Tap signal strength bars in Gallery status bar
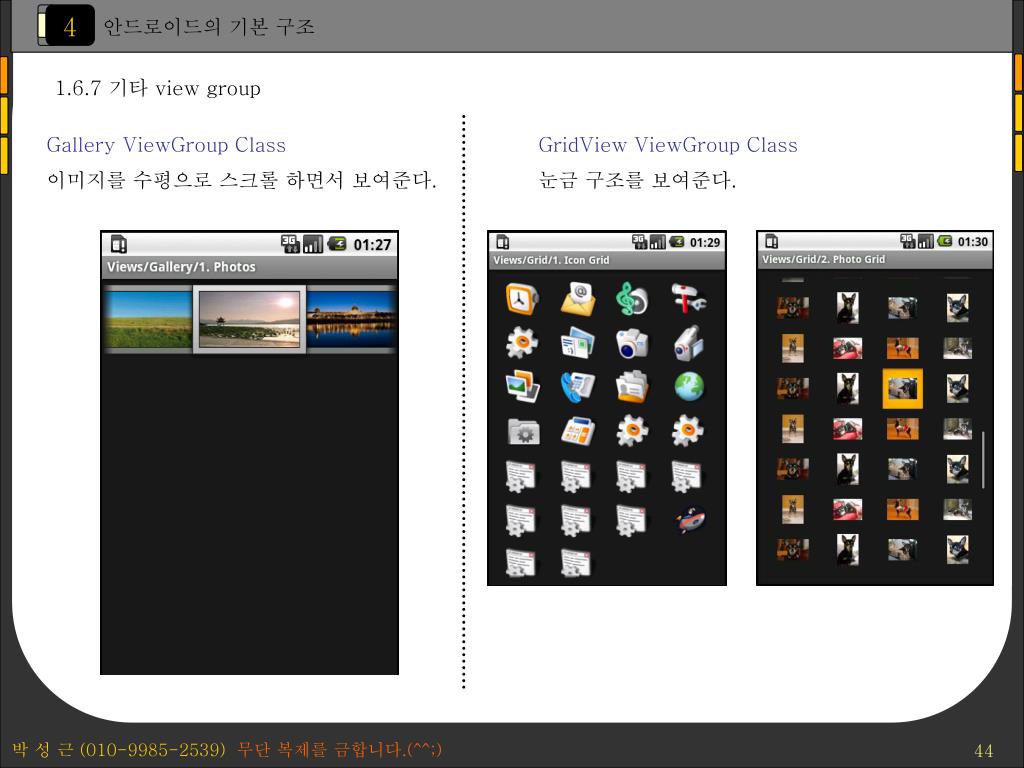The height and width of the screenshot is (768, 1024). pos(313,244)
